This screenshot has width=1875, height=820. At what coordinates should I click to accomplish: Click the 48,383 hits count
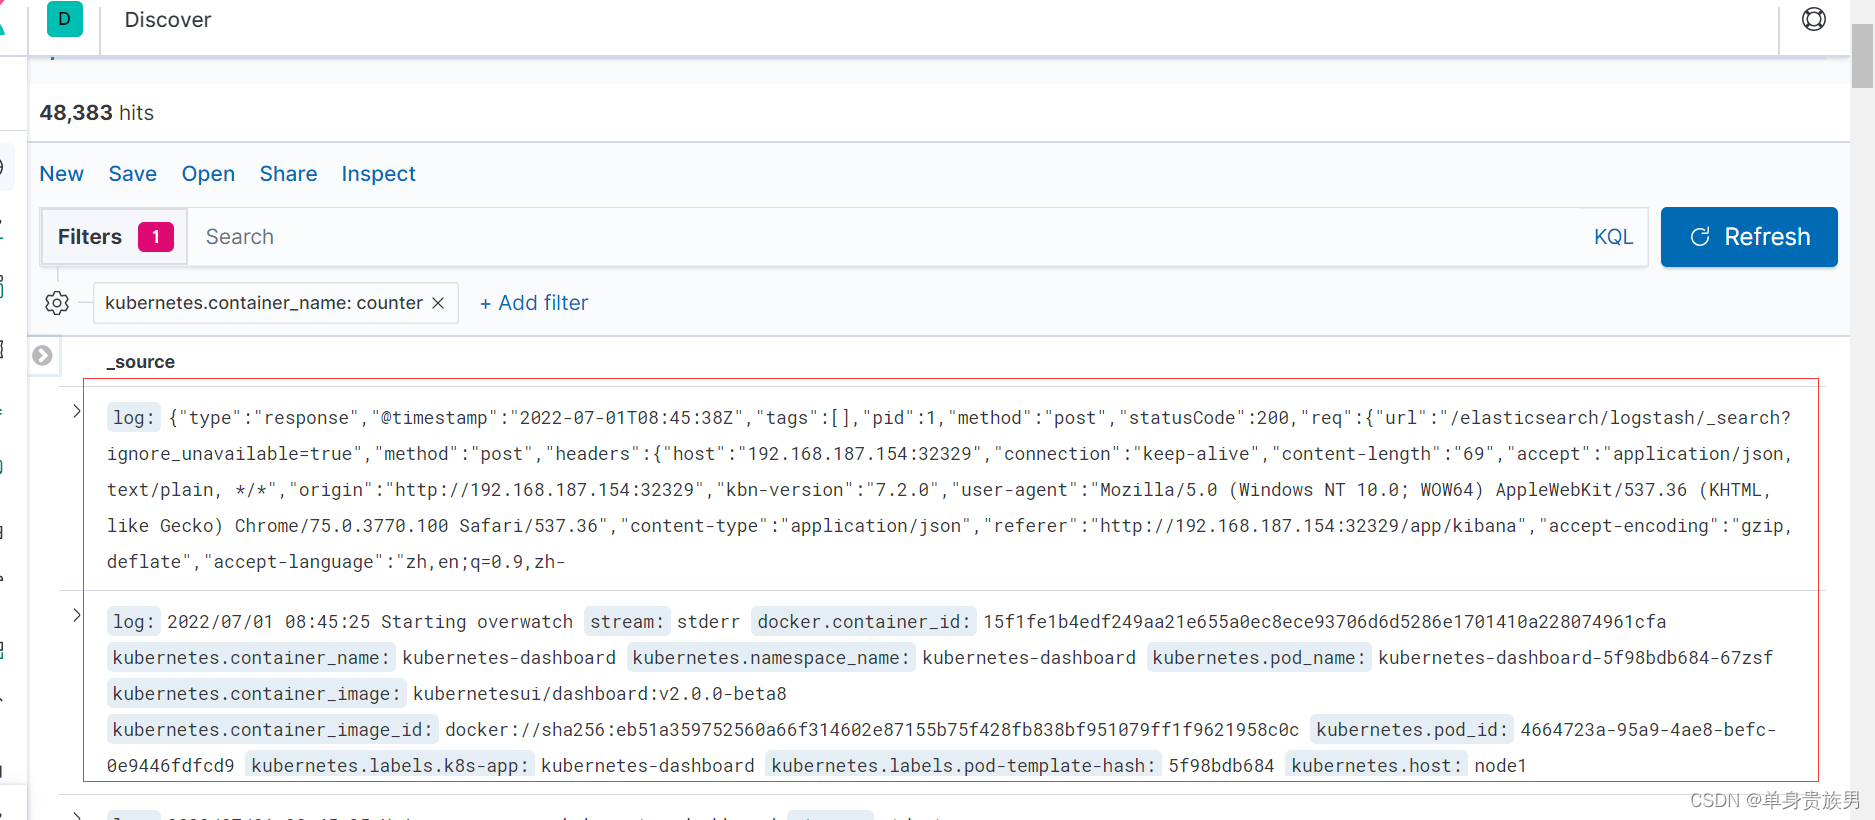pyautogui.click(x=97, y=113)
